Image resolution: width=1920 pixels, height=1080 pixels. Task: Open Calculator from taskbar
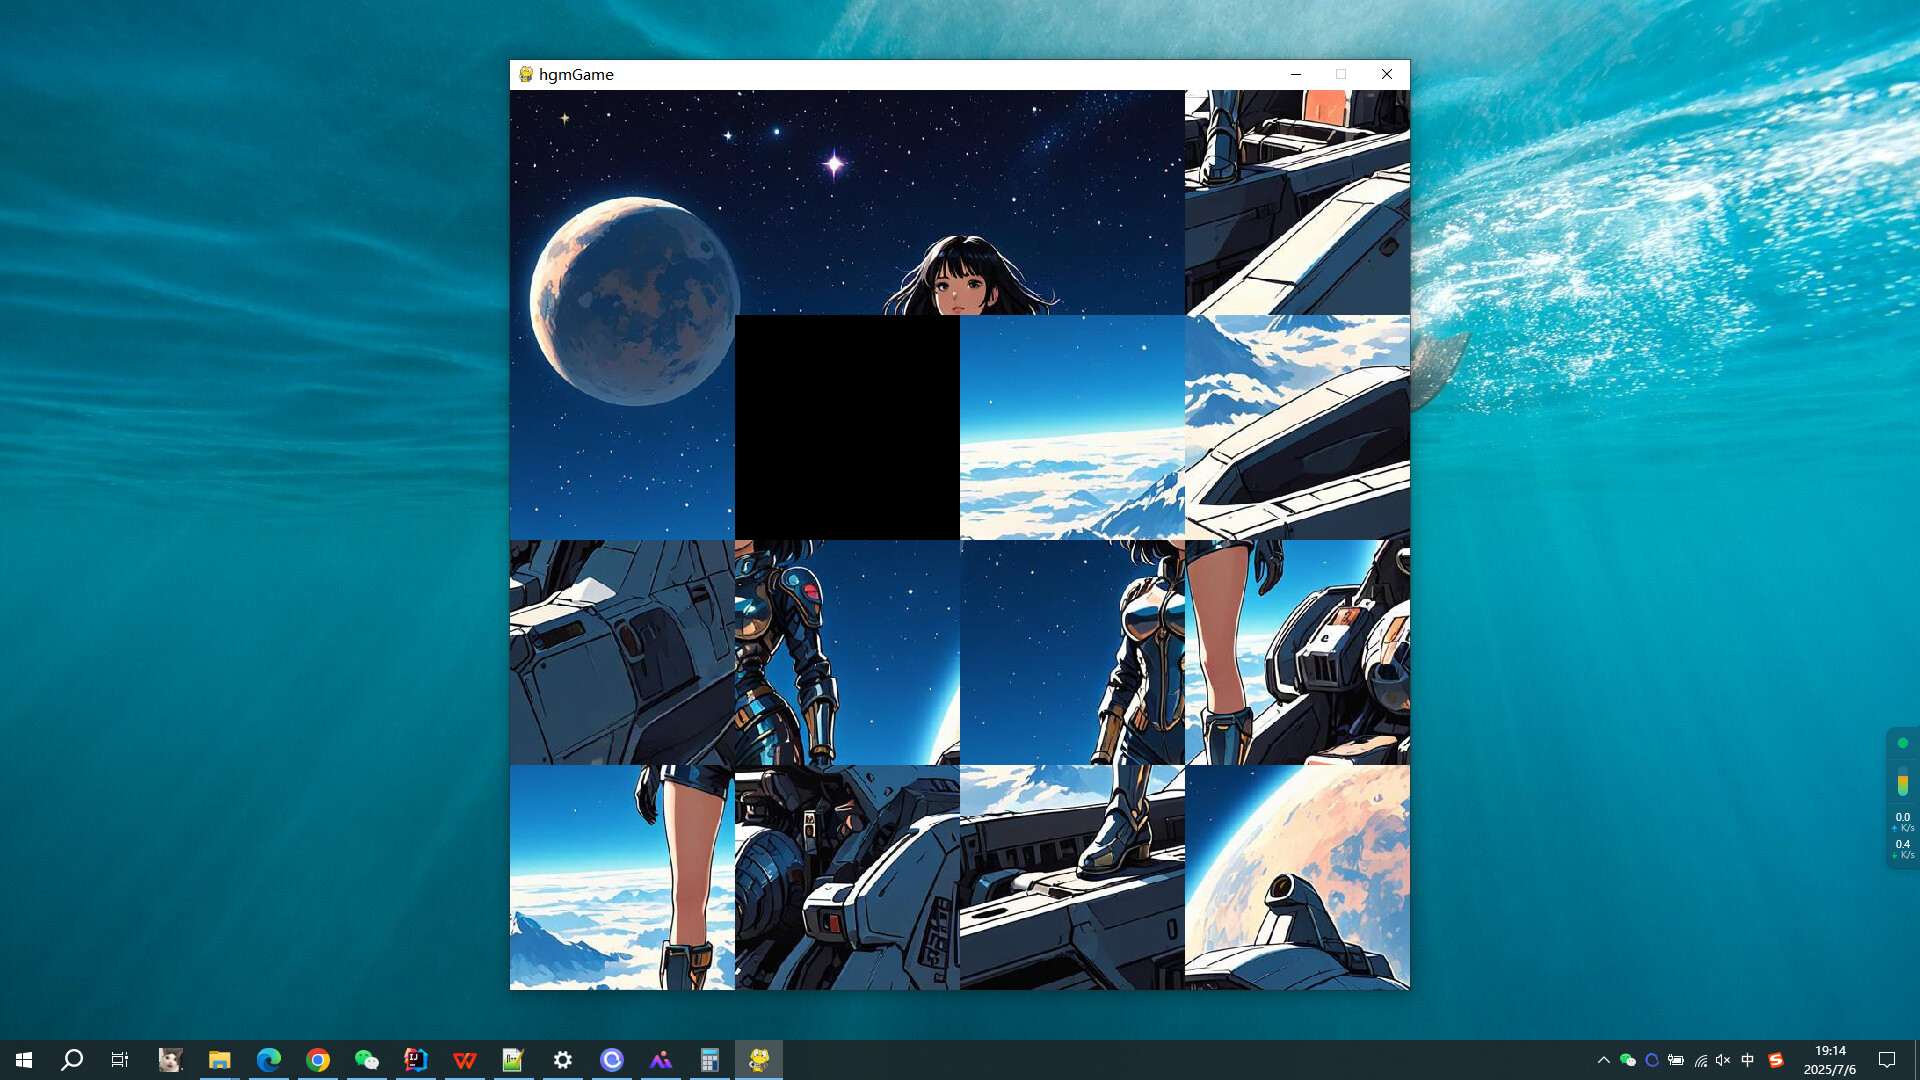tap(710, 1060)
